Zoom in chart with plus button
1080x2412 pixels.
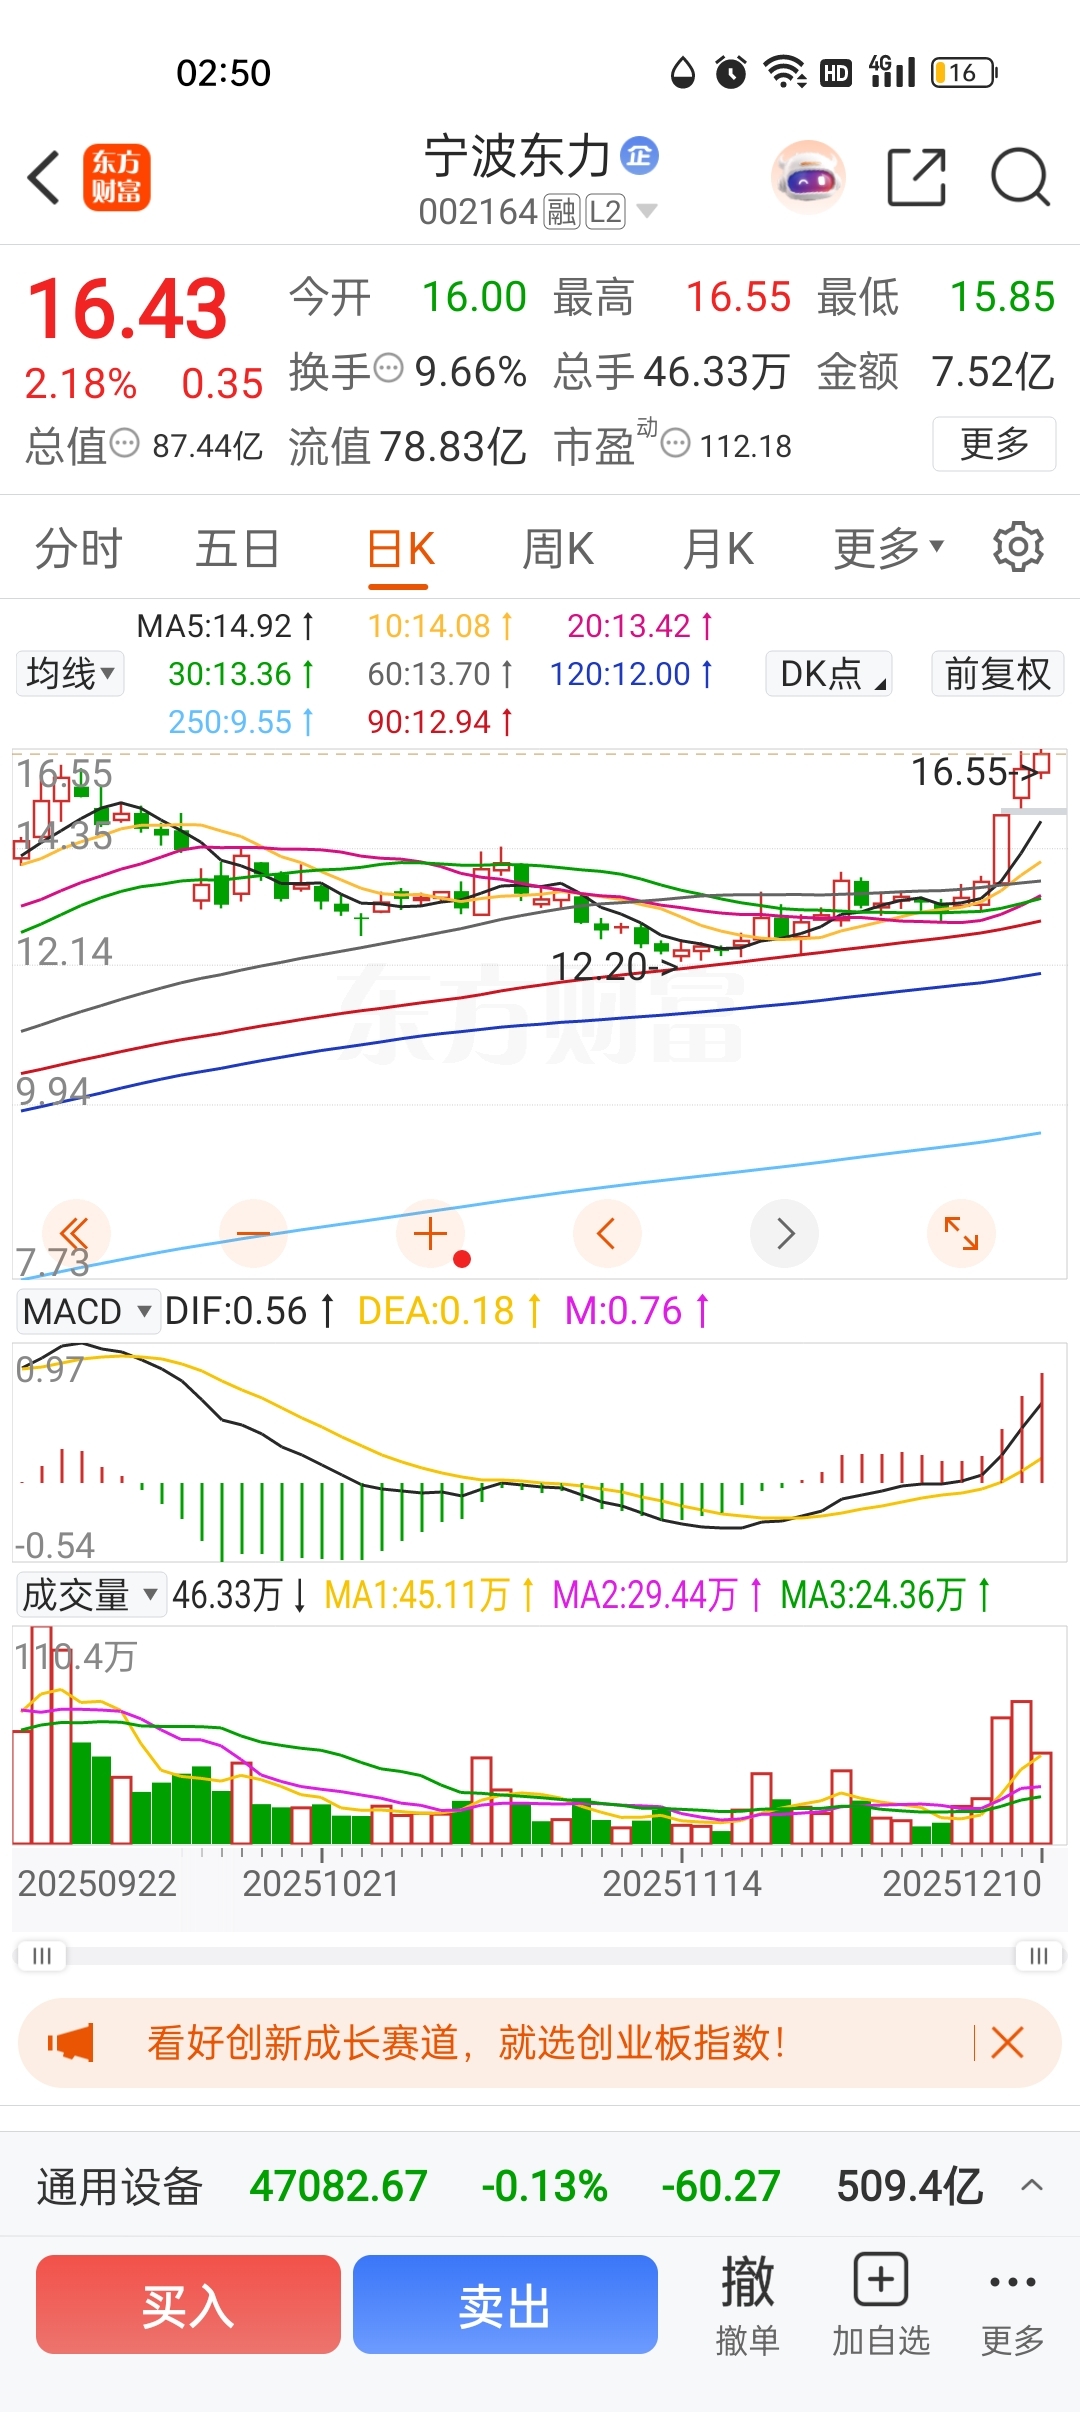coord(430,1233)
